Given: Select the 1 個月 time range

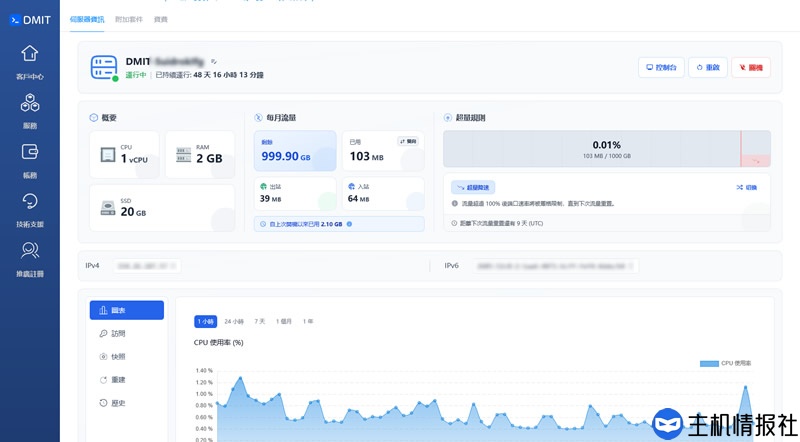Looking at the screenshot, I should 284,322.
